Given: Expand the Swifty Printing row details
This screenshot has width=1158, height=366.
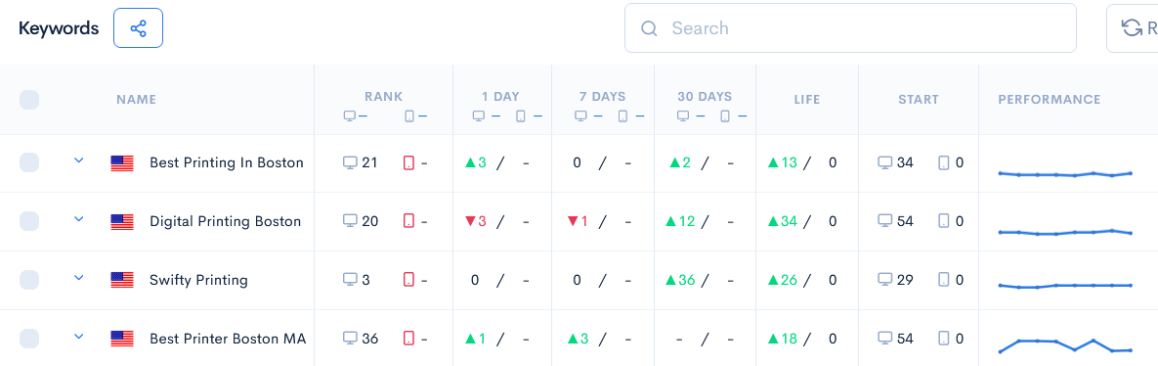Looking at the screenshot, I should tap(79, 278).
